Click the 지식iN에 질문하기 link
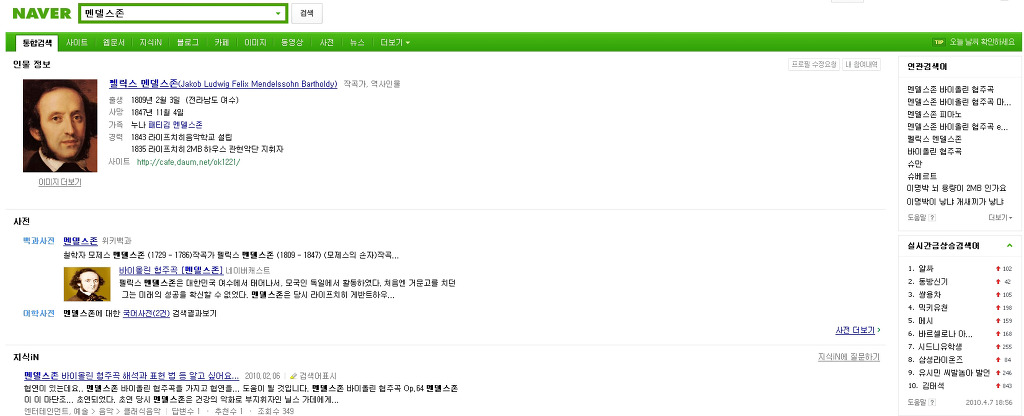1024x416 pixels. coord(849,357)
